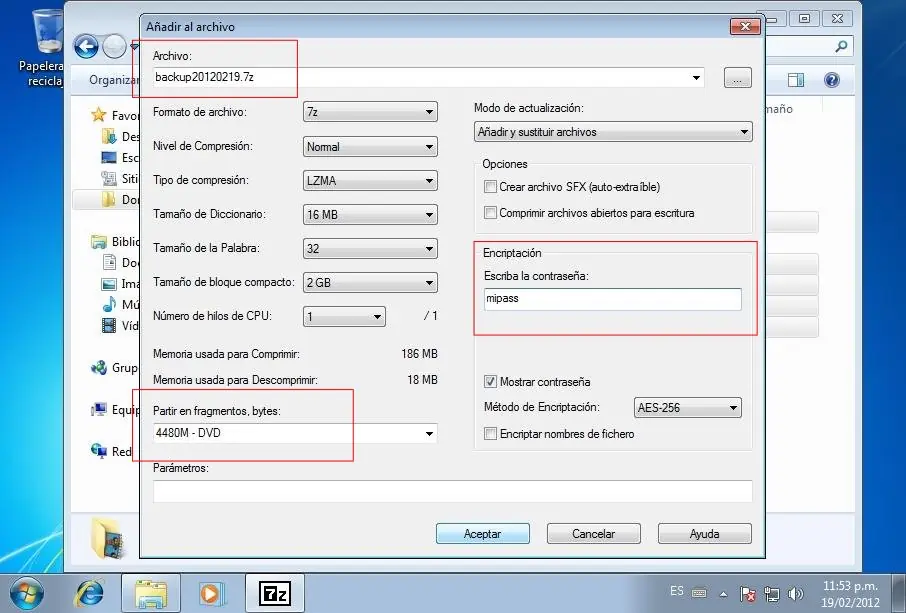
Task: Enable Comprimir archivos abiertos para escritura
Action: 491,213
